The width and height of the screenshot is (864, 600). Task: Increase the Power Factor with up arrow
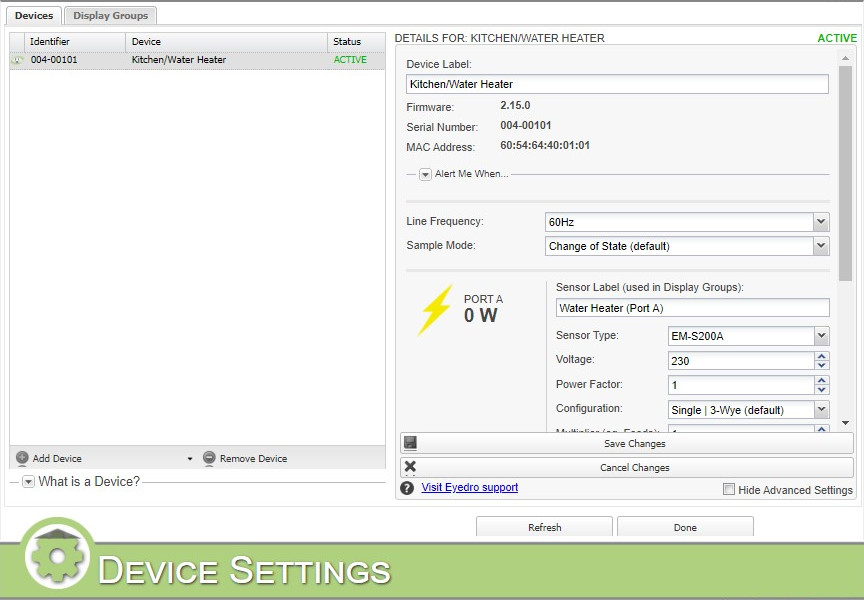click(822, 381)
